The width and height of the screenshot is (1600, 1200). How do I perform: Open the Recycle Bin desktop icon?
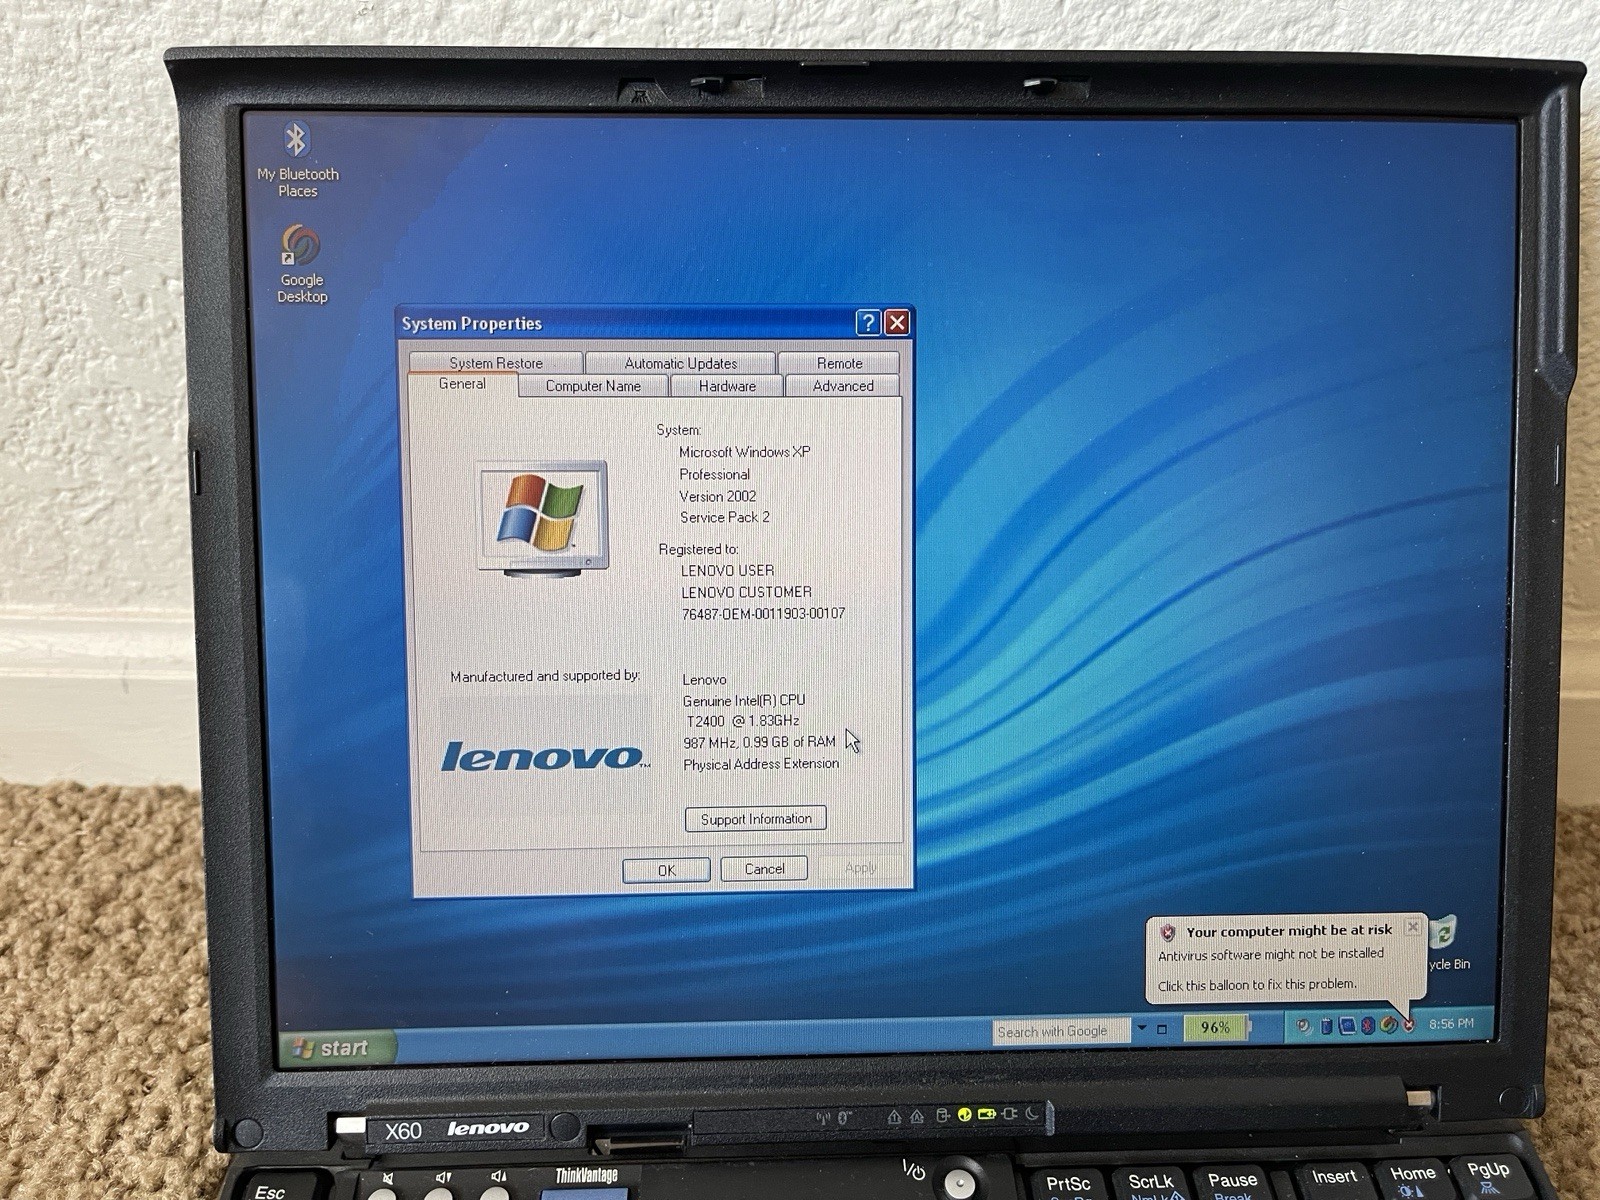tap(1449, 943)
